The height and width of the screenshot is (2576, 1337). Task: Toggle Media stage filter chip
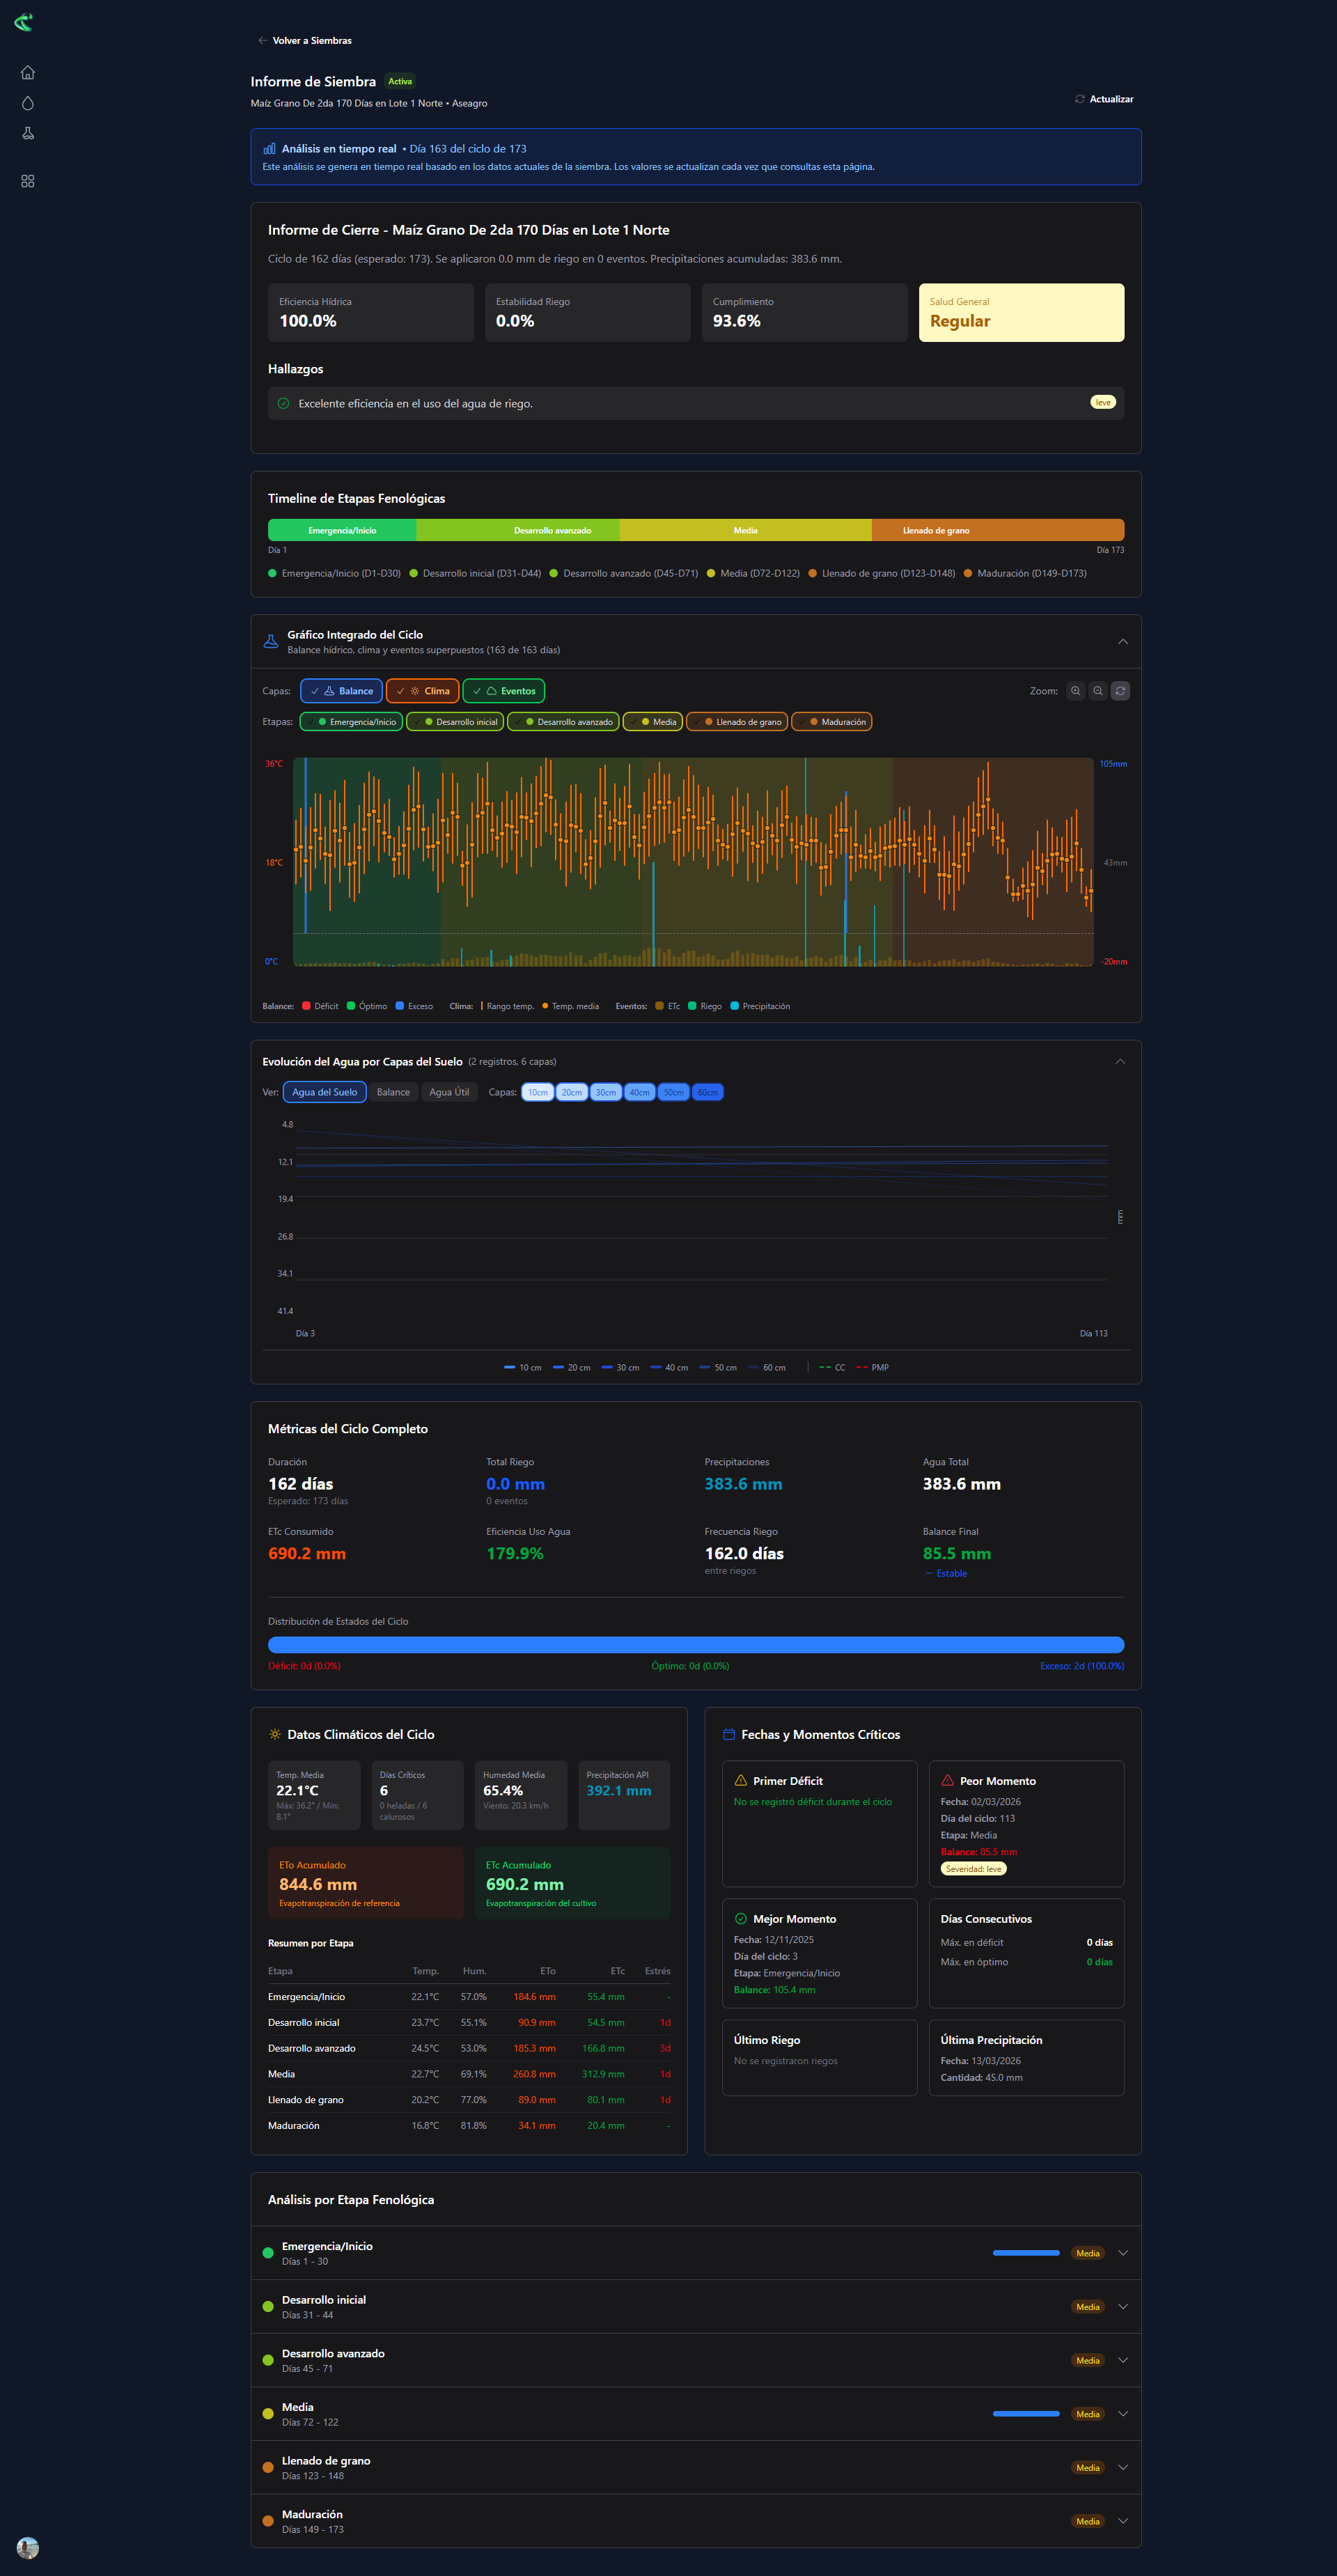(x=653, y=722)
